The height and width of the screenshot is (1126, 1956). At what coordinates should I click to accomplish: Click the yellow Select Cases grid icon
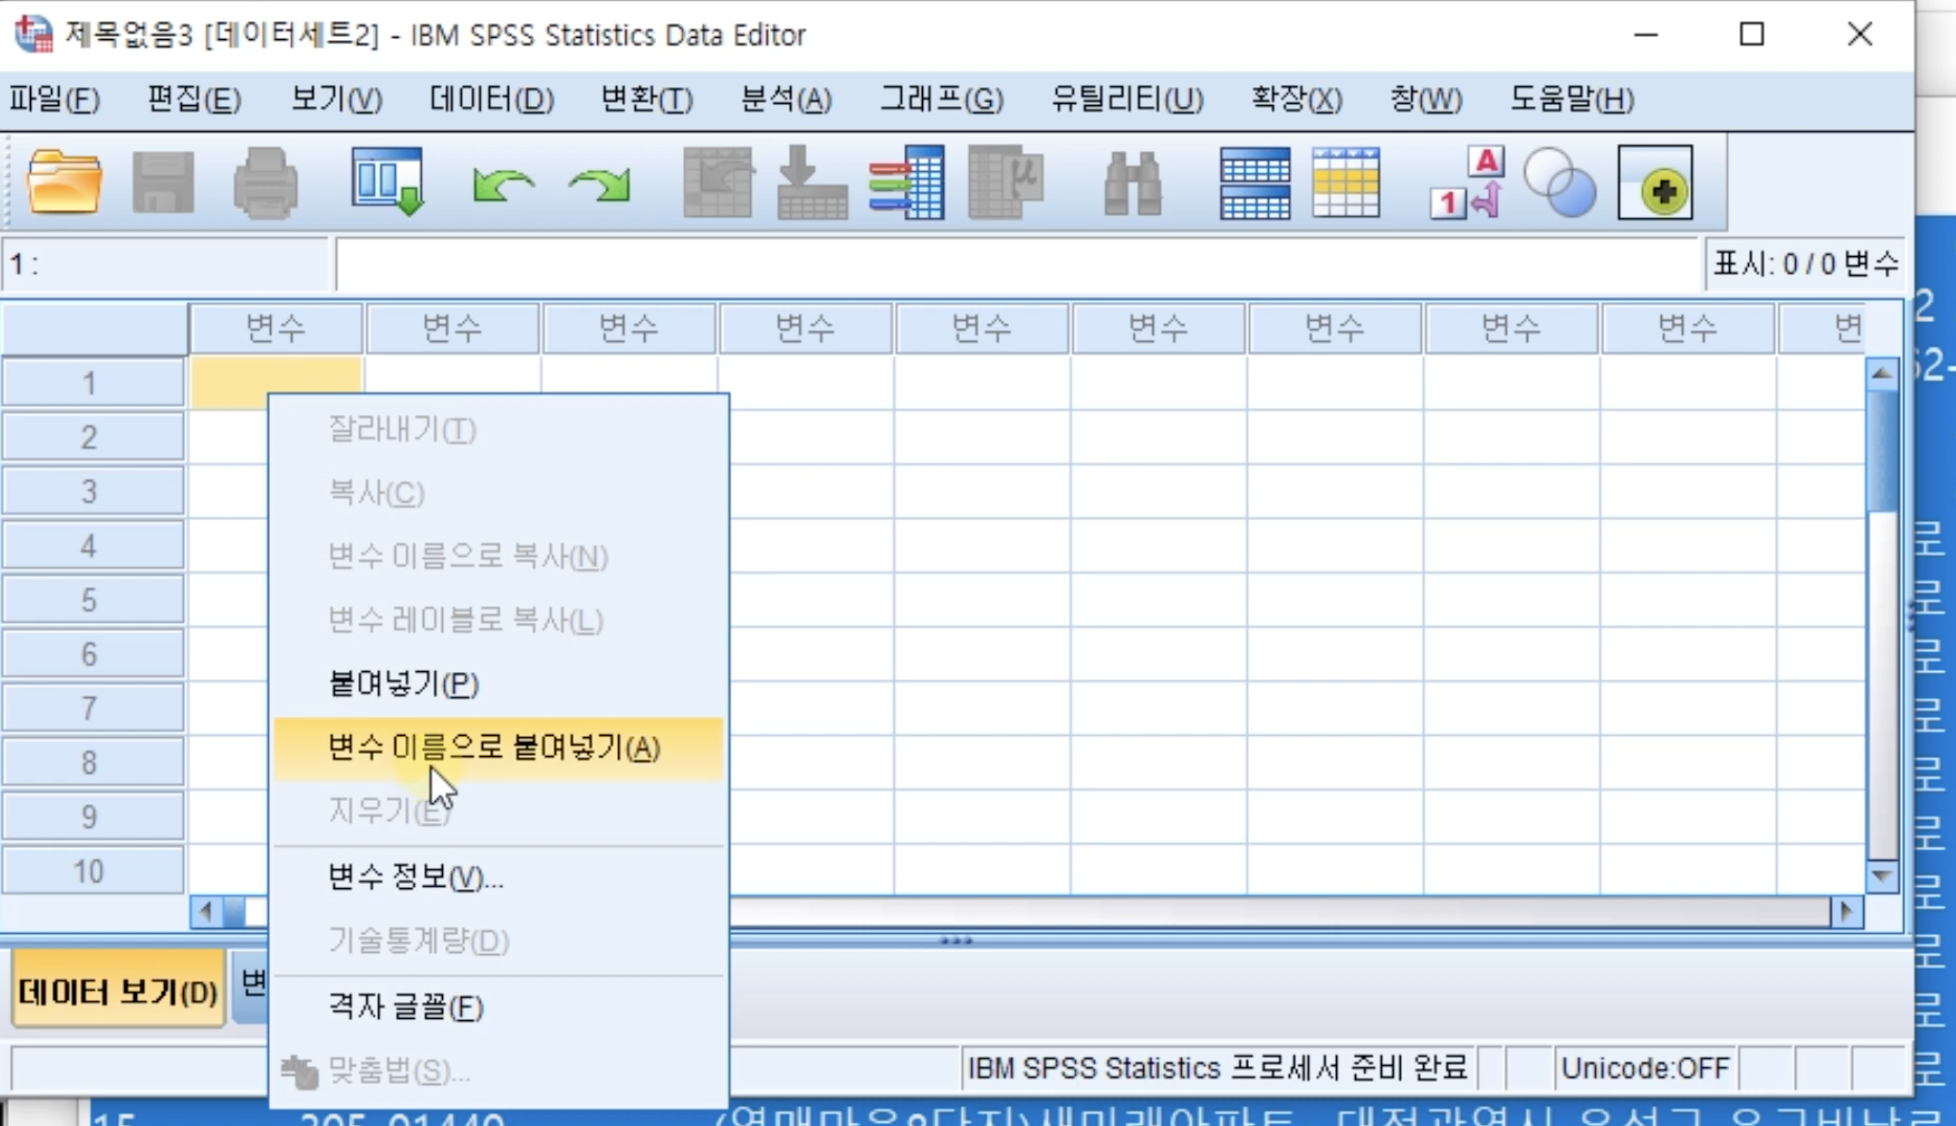point(1346,183)
